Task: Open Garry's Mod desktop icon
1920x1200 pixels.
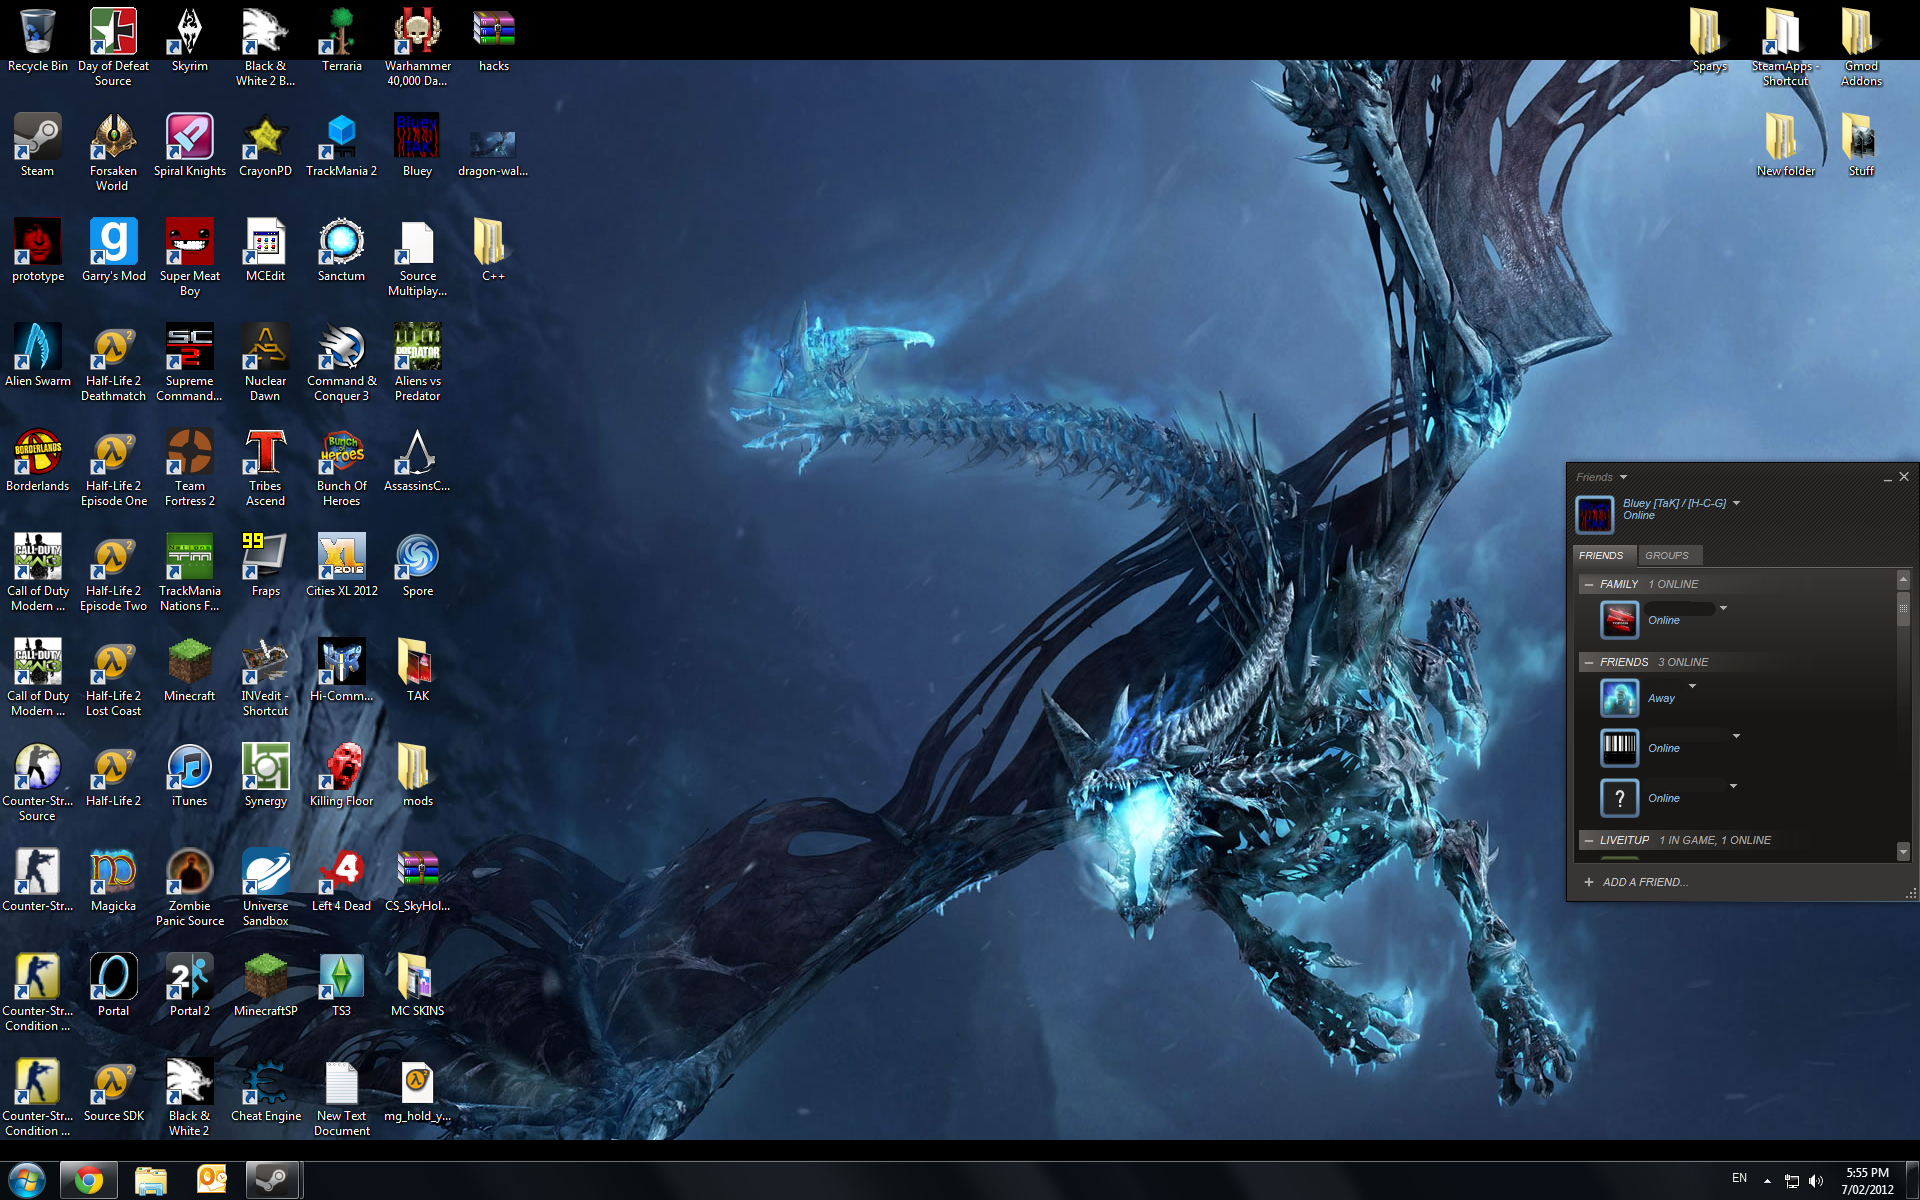Action: (113, 250)
